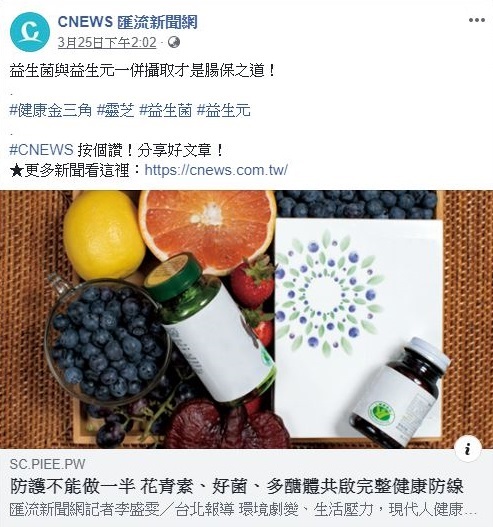Image resolution: width=493 pixels, height=527 pixels.
Task: Visit the CNEWS 匯流新聞網 page name
Action: 127,22
